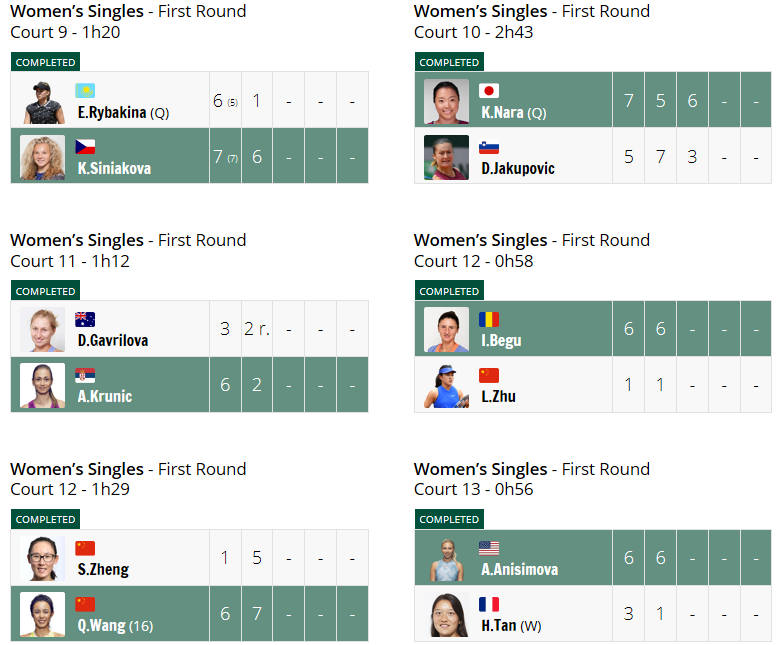The image size is (778, 645).
Task: Click the Romanian flag beside I.Begu
Action: pos(489,320)
